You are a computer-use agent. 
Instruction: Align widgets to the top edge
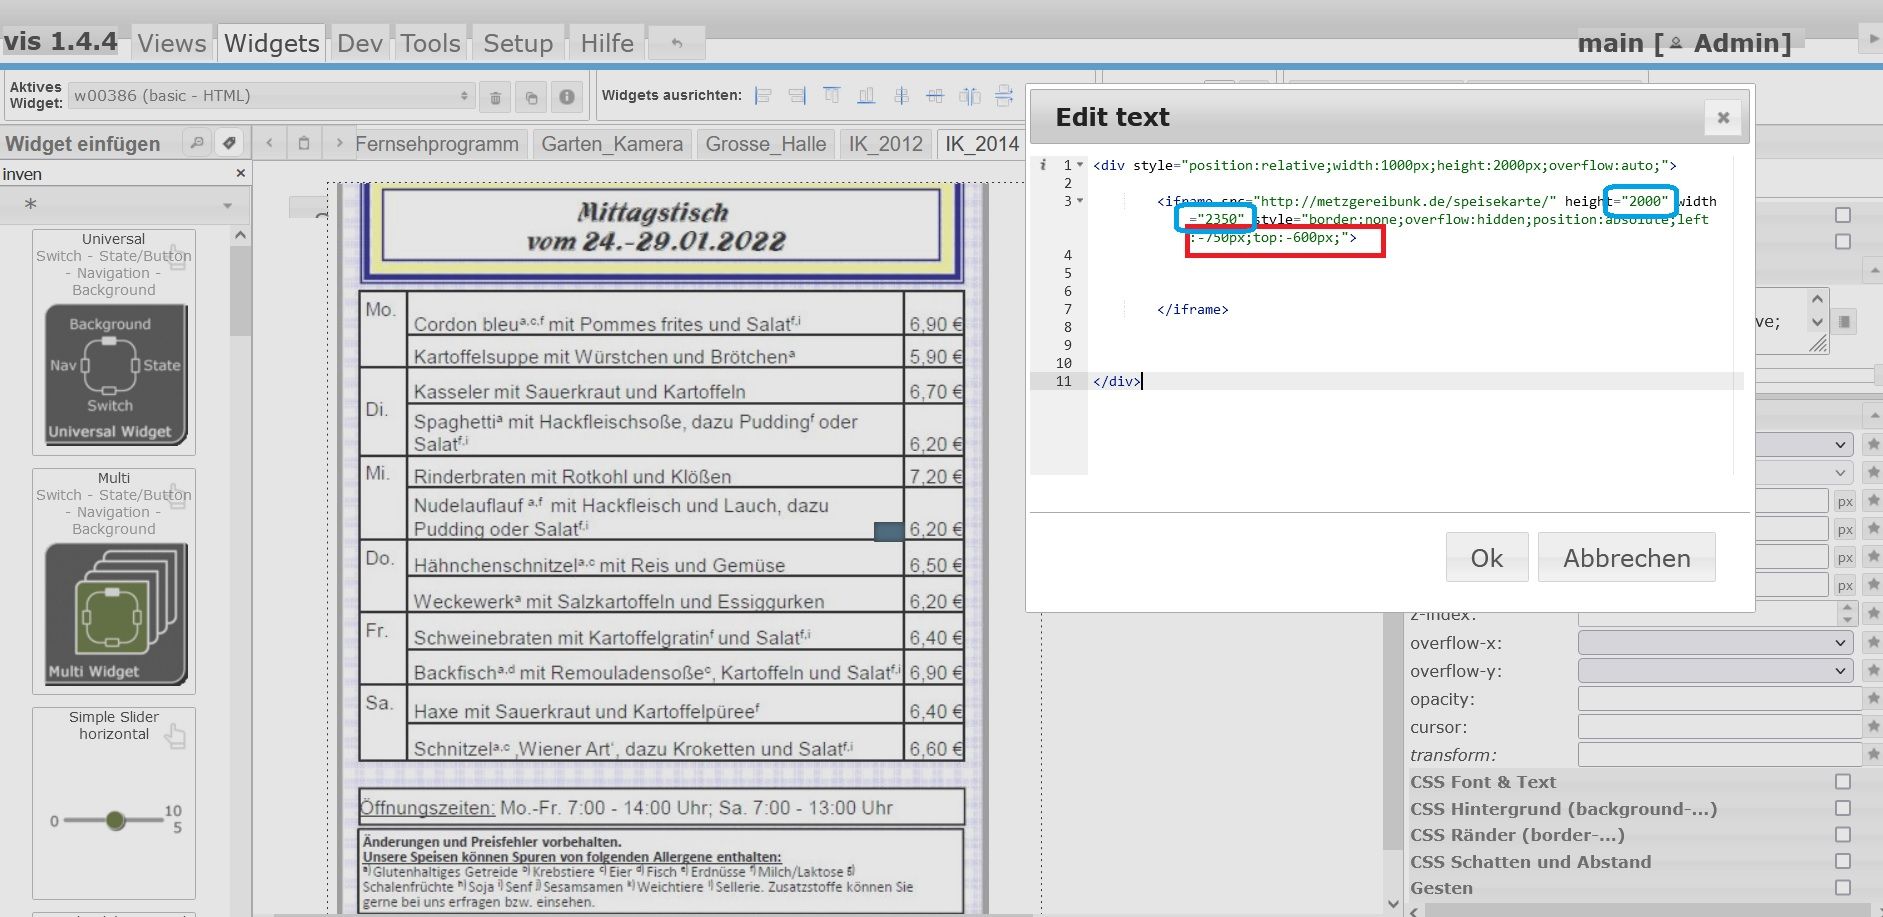click(831, 96)
